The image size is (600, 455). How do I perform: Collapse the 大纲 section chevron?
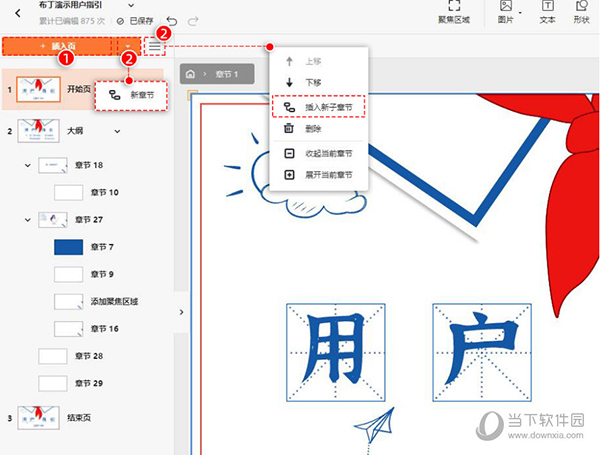[117, 130]
